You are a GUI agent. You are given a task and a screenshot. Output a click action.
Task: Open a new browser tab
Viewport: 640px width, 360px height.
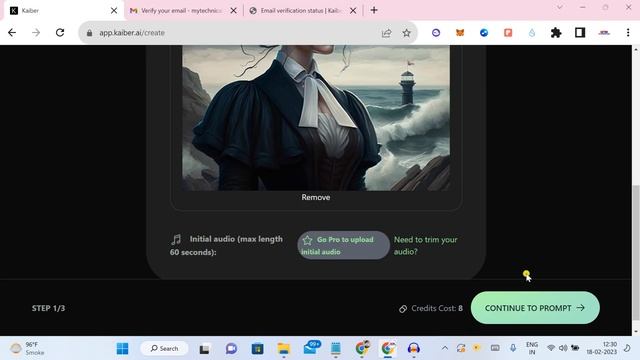(374, 10)
